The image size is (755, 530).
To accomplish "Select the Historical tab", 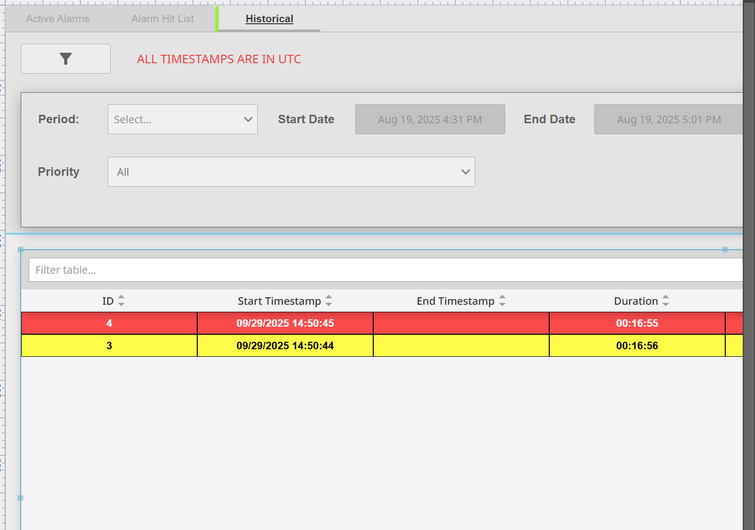I will (x=269, y=19).
